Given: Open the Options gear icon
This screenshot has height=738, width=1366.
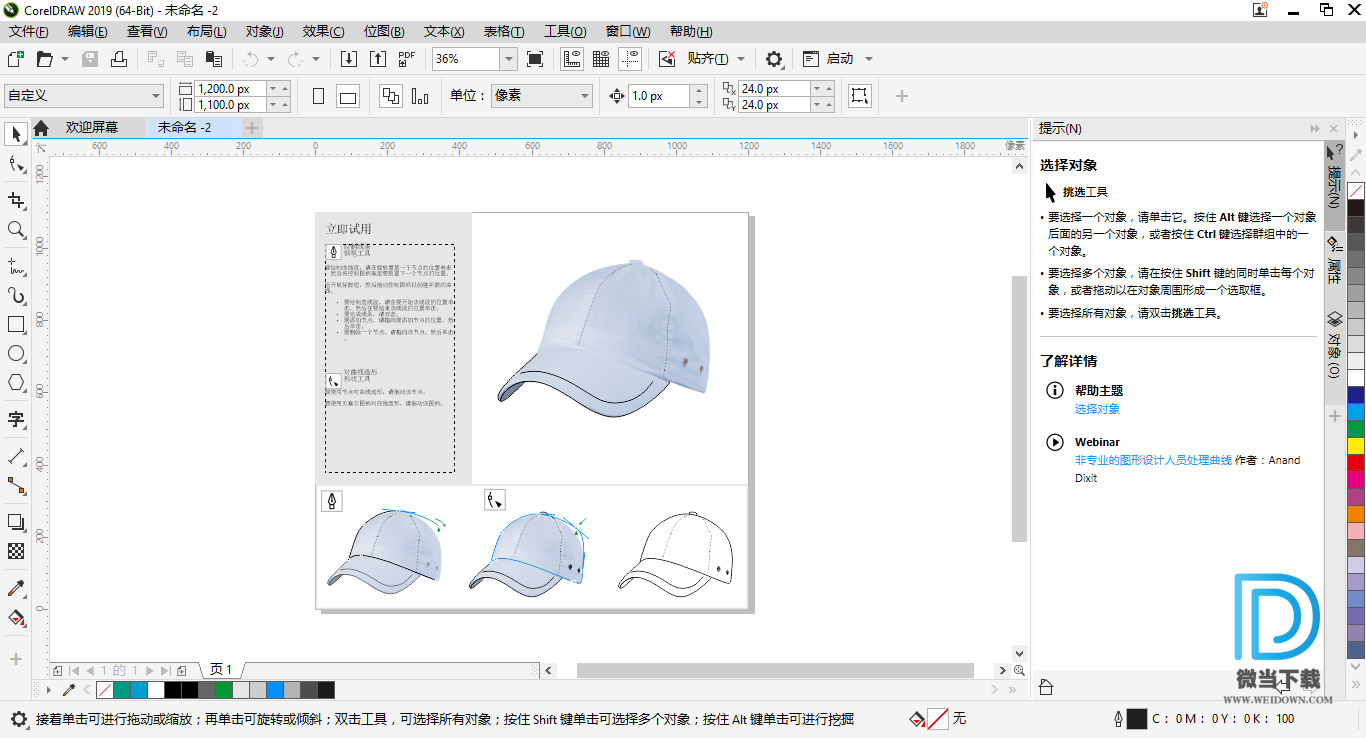Looking at the screenshot, I should point(774,59).
